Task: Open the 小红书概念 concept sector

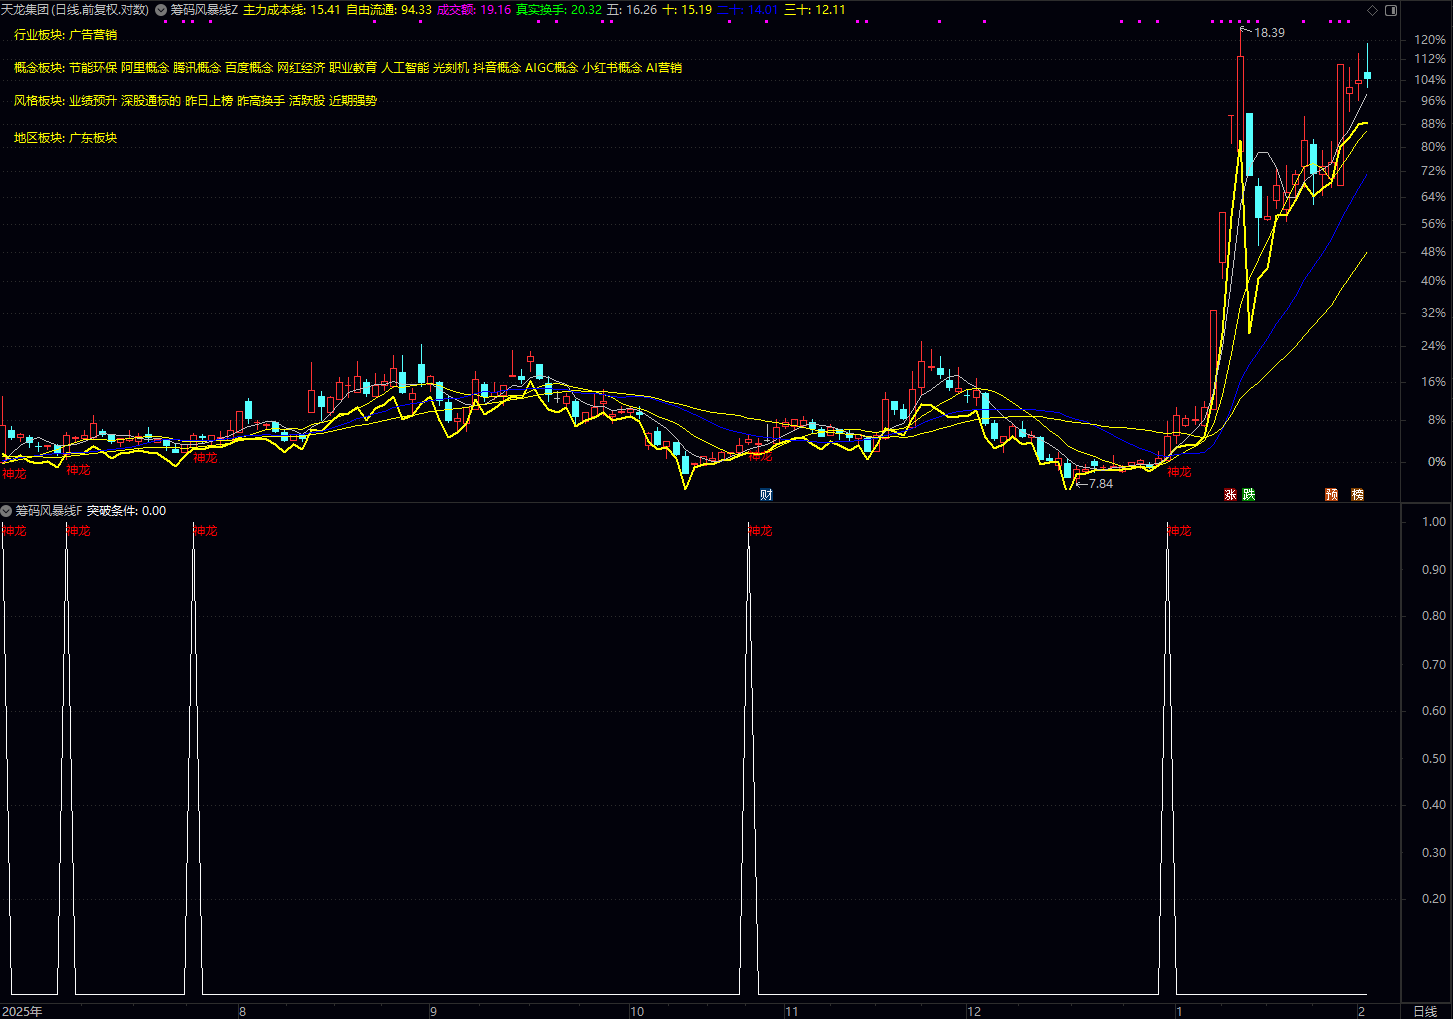Action: coord(612,68)
